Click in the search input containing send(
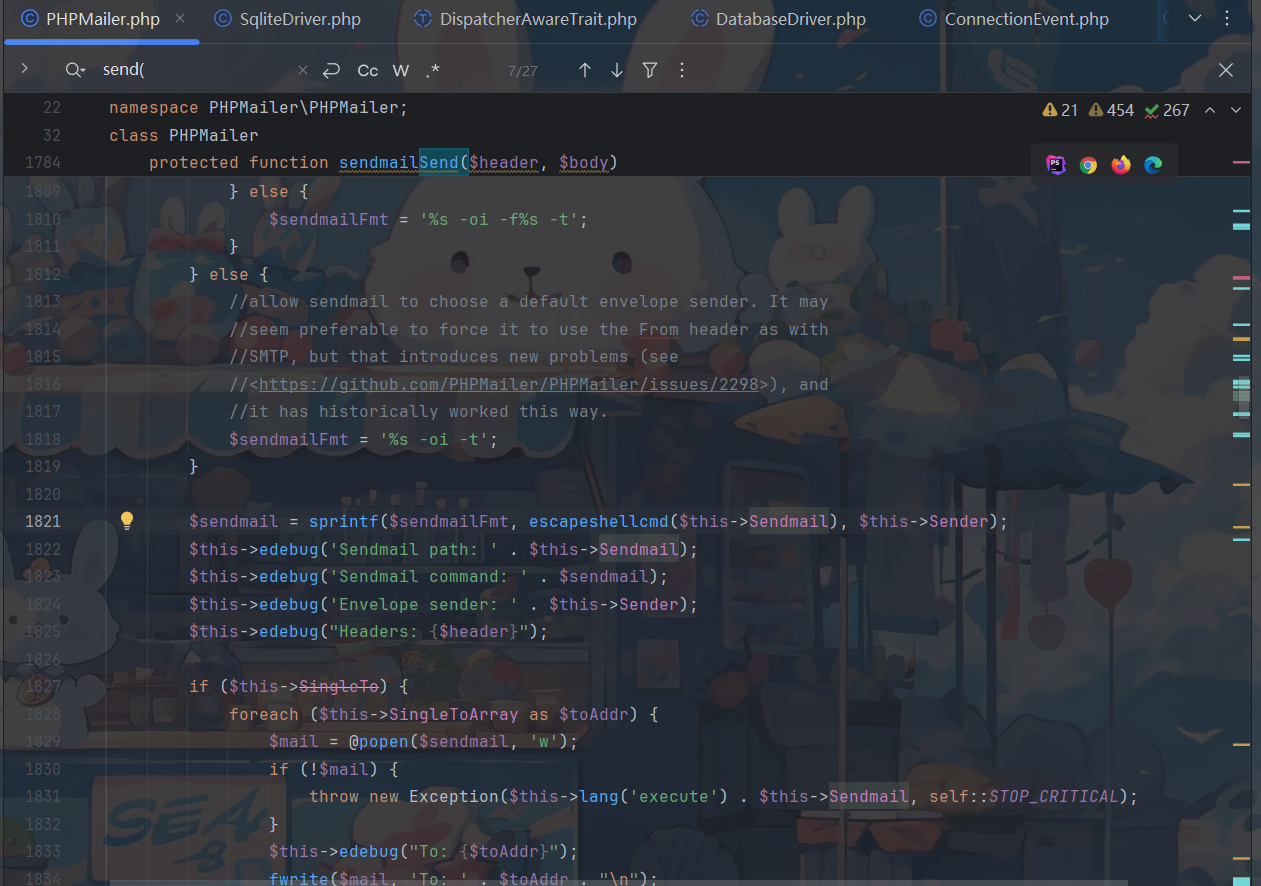The width and height of the screenshot is (1261, 886). tap(195, 70)
